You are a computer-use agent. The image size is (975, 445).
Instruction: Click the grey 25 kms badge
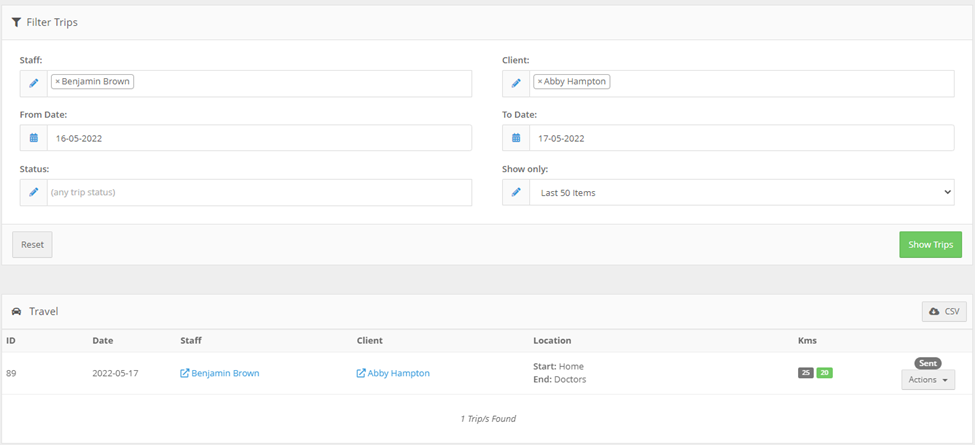tap(806, 373)
